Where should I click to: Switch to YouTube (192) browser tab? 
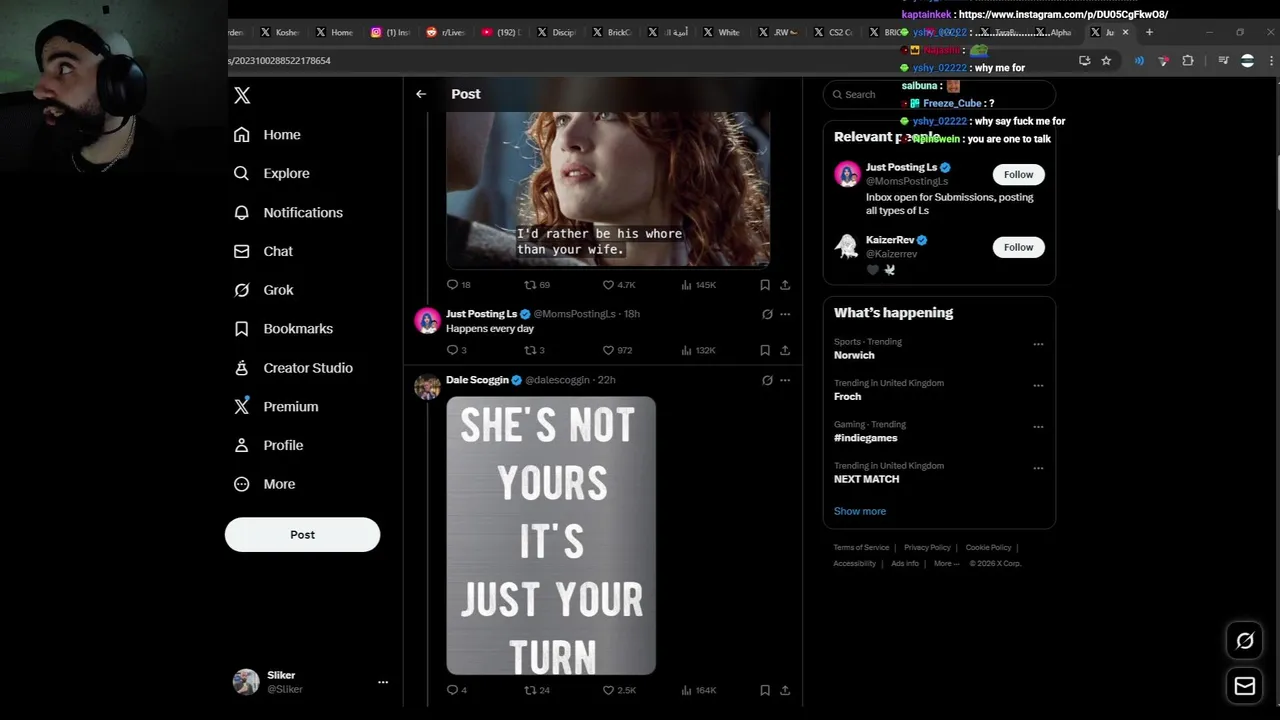coord(501,32)
